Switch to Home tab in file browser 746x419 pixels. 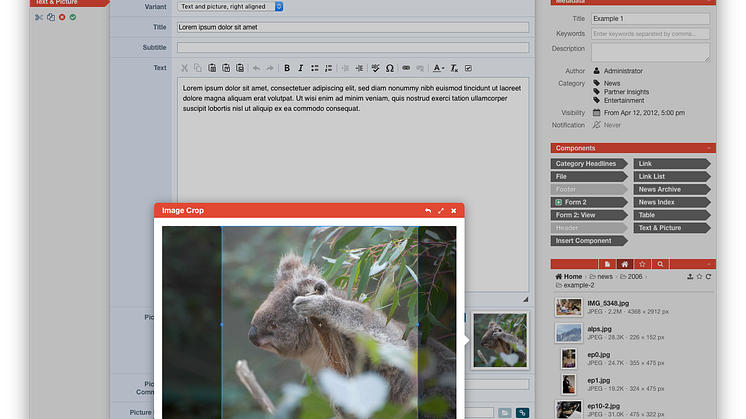[x=625, y=264]
